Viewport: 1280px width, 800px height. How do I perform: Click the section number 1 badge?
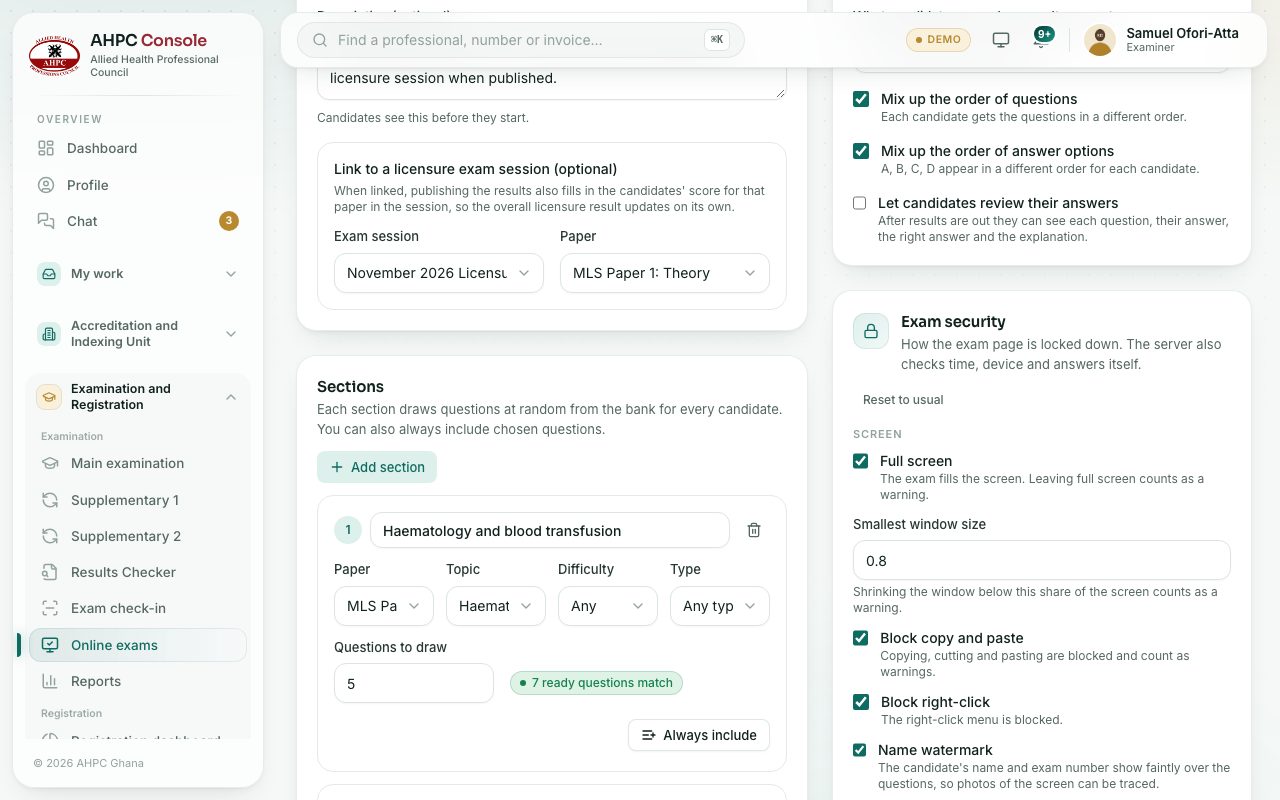pos(348,530)
